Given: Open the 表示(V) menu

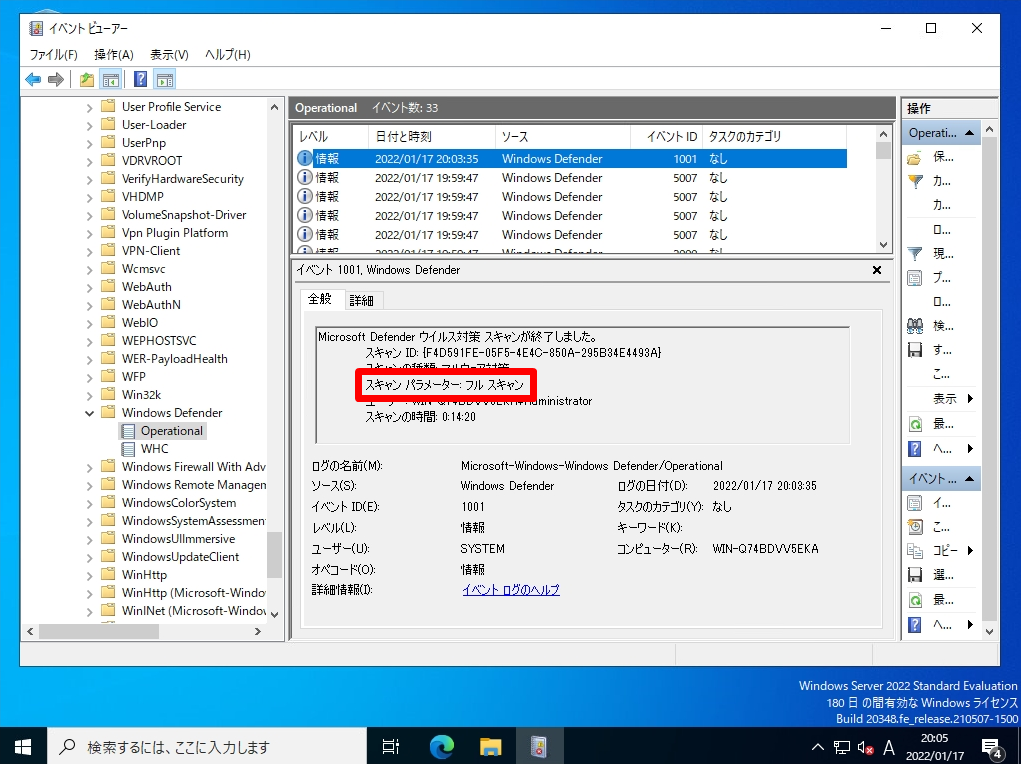Looking at the screenshot, I should 169,55.
